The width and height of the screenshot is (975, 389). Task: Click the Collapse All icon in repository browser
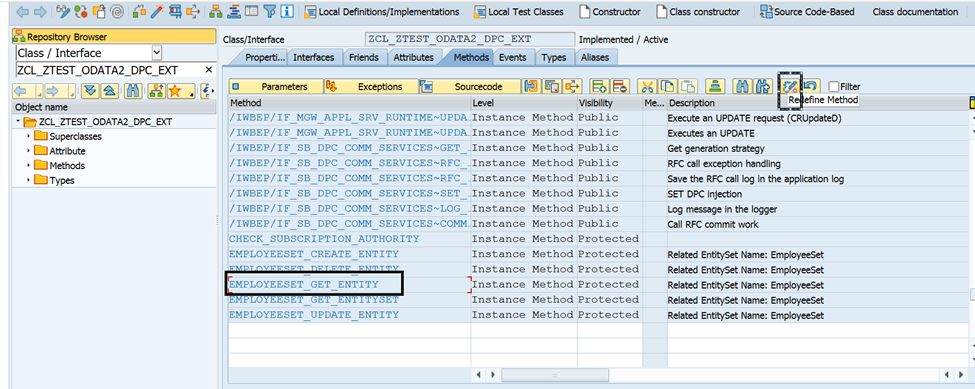[108, 91]
